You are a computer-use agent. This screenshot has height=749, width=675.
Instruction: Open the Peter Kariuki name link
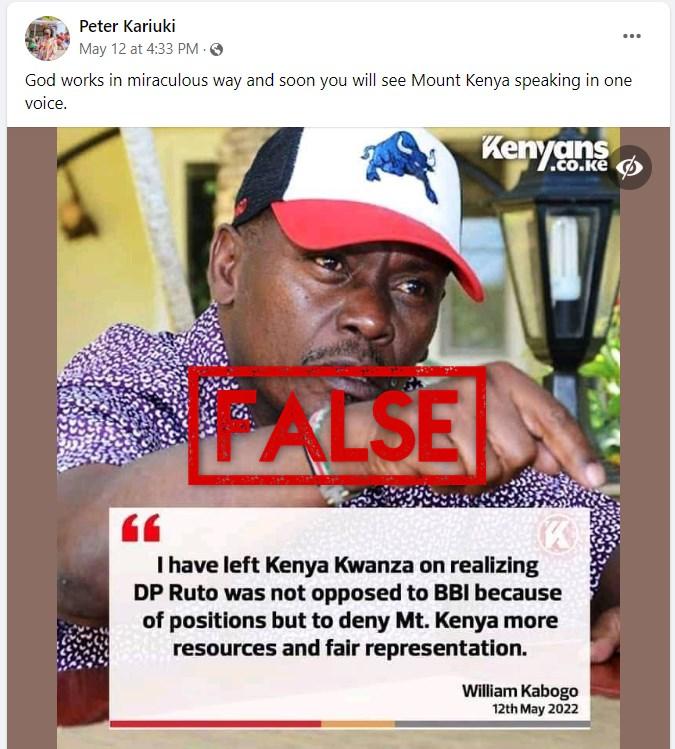[127, 26]
